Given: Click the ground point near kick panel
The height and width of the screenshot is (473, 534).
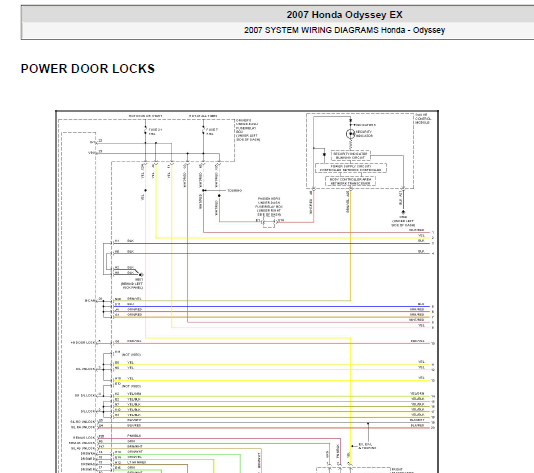Looking at the screenshot, I should [x=141, y=274].
